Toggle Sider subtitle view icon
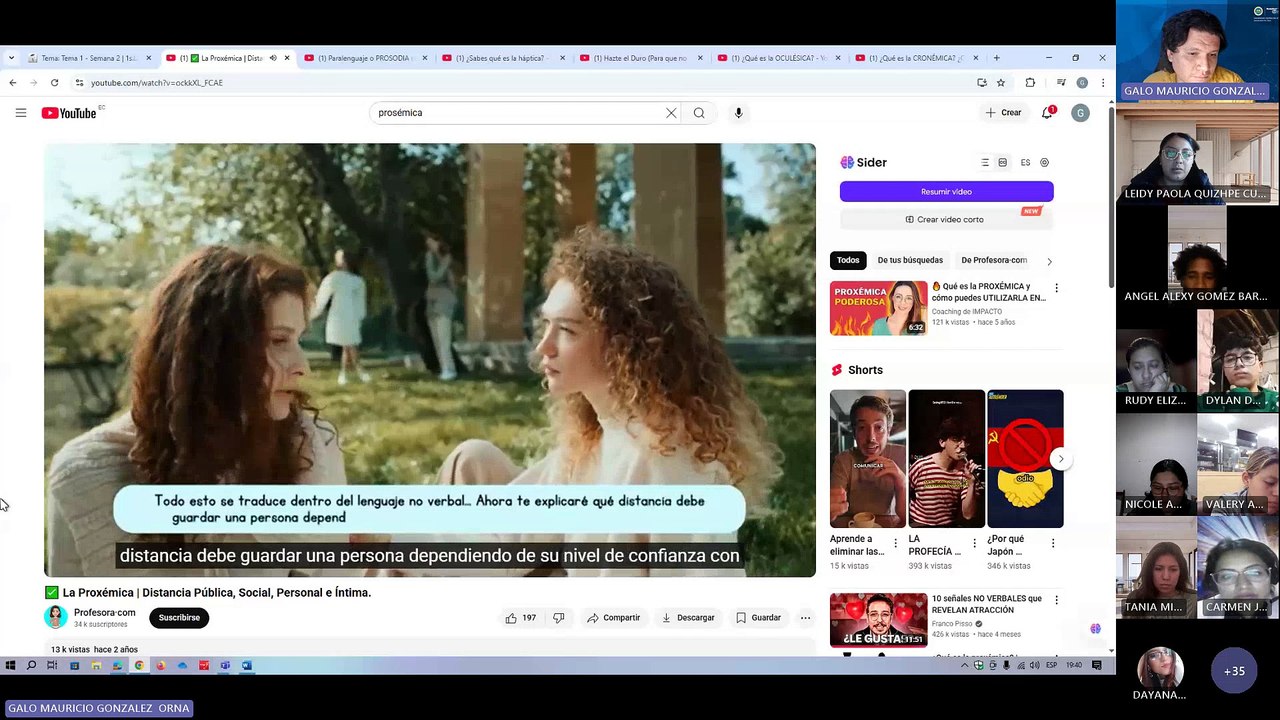This screenshot has width=1280, height=720. 1003,162
